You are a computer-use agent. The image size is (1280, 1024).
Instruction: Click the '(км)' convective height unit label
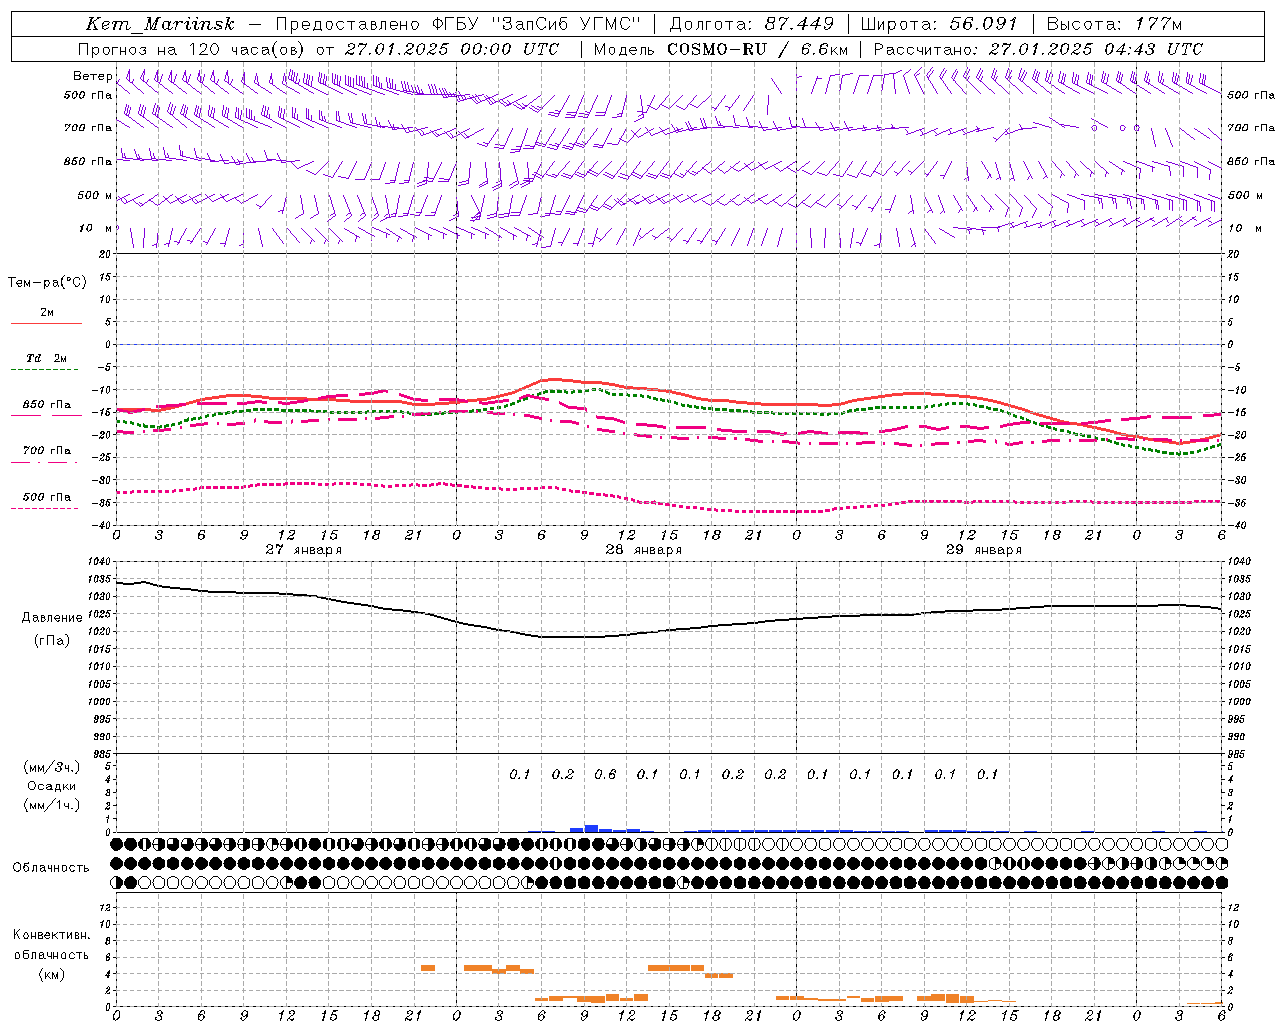point(52,974)
